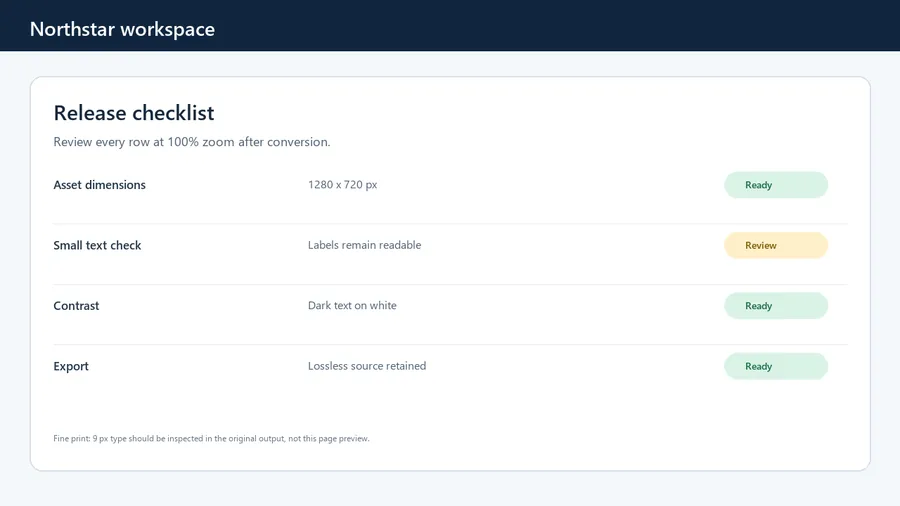Click the Ready badge for Asset dimensions

[x=776, y=185]
